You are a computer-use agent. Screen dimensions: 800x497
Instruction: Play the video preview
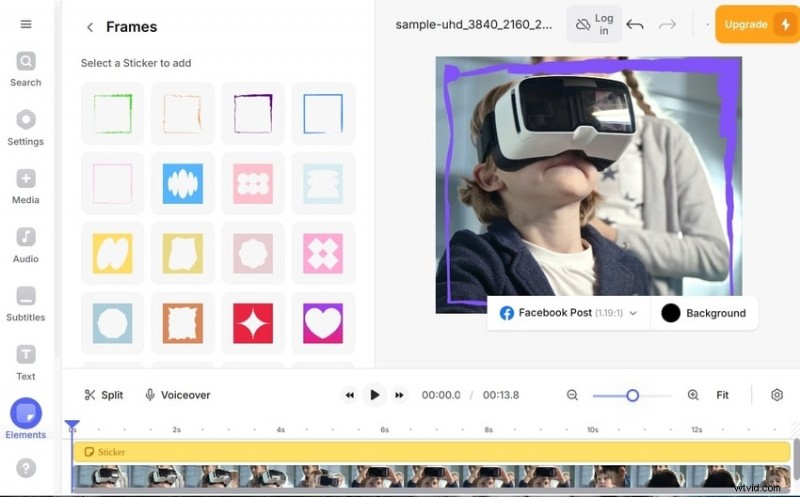click(374, 395)
